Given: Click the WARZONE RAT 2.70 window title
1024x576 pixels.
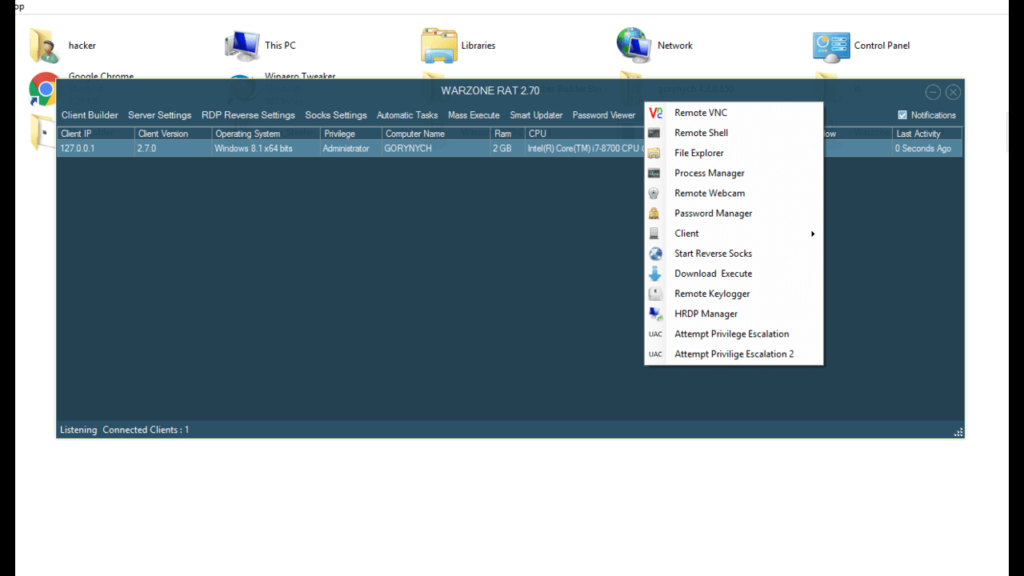Looking at the screenshot, I should [x=490, y=91].
